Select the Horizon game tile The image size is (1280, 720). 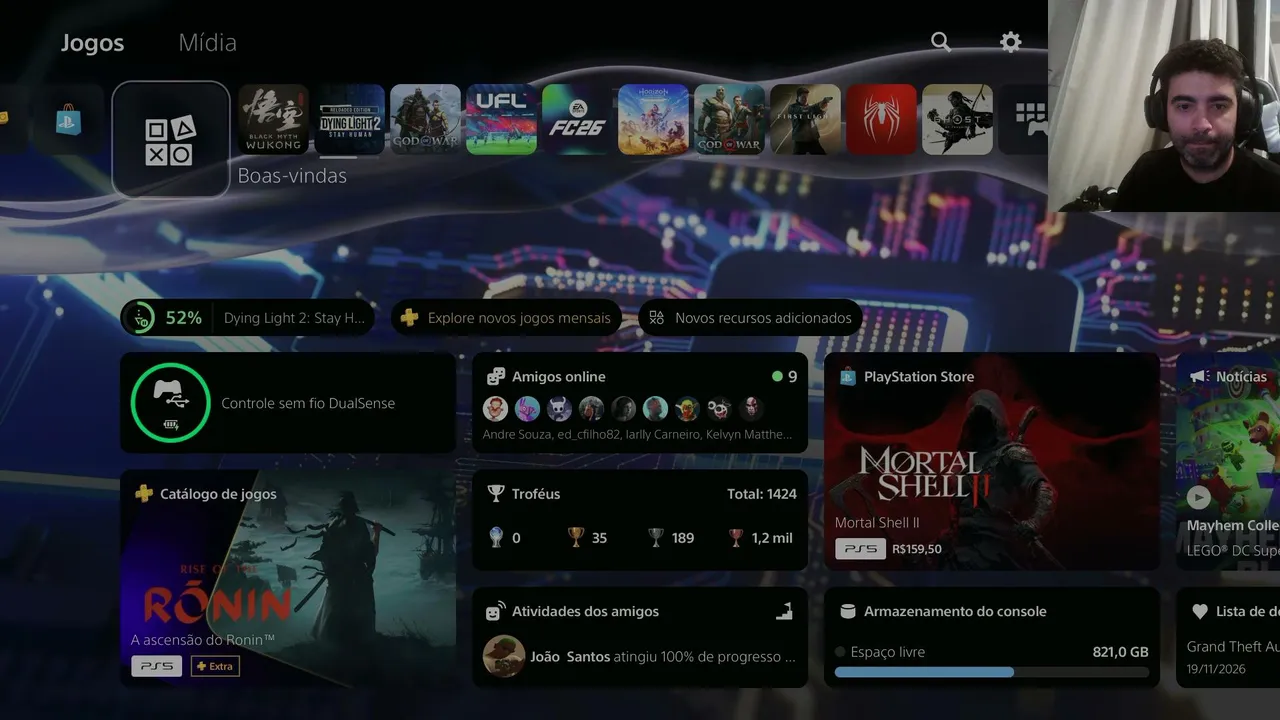click(x=653, y=119)
